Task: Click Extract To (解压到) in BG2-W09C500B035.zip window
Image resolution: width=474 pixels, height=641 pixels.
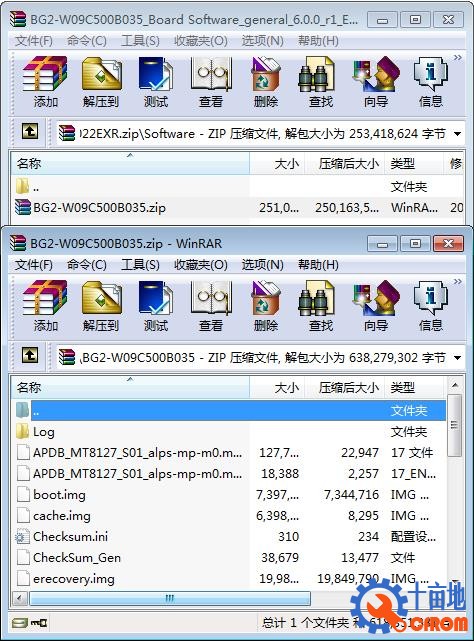Action: 101,306
